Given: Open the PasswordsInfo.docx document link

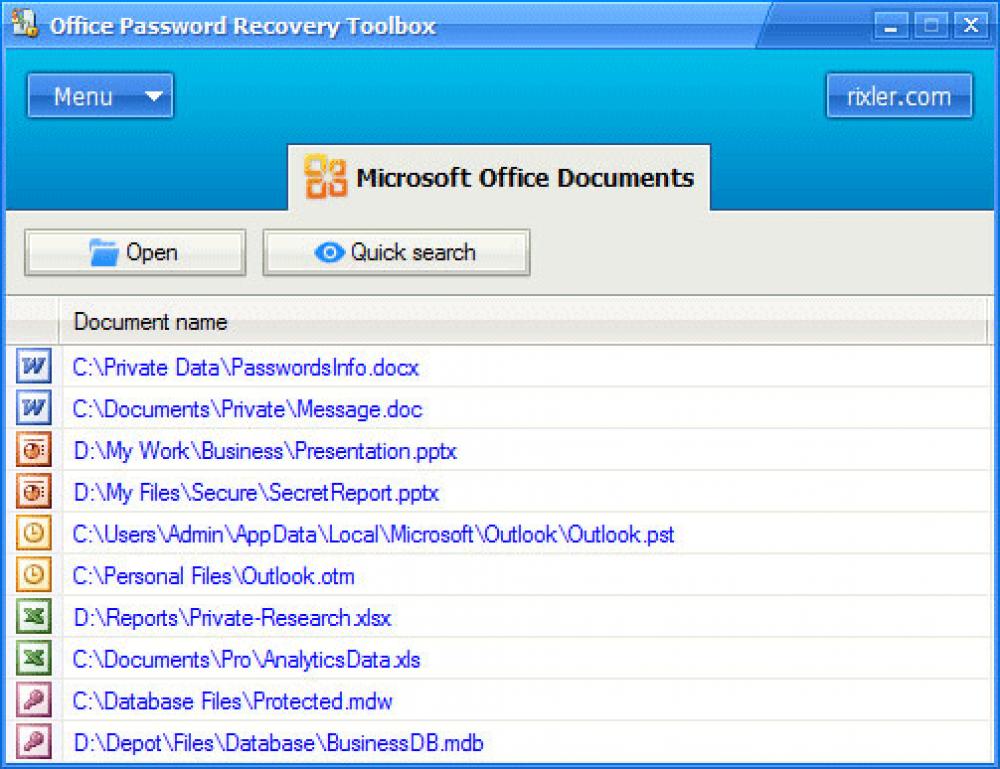Looking at the screenshot, I should pos(244,366).
